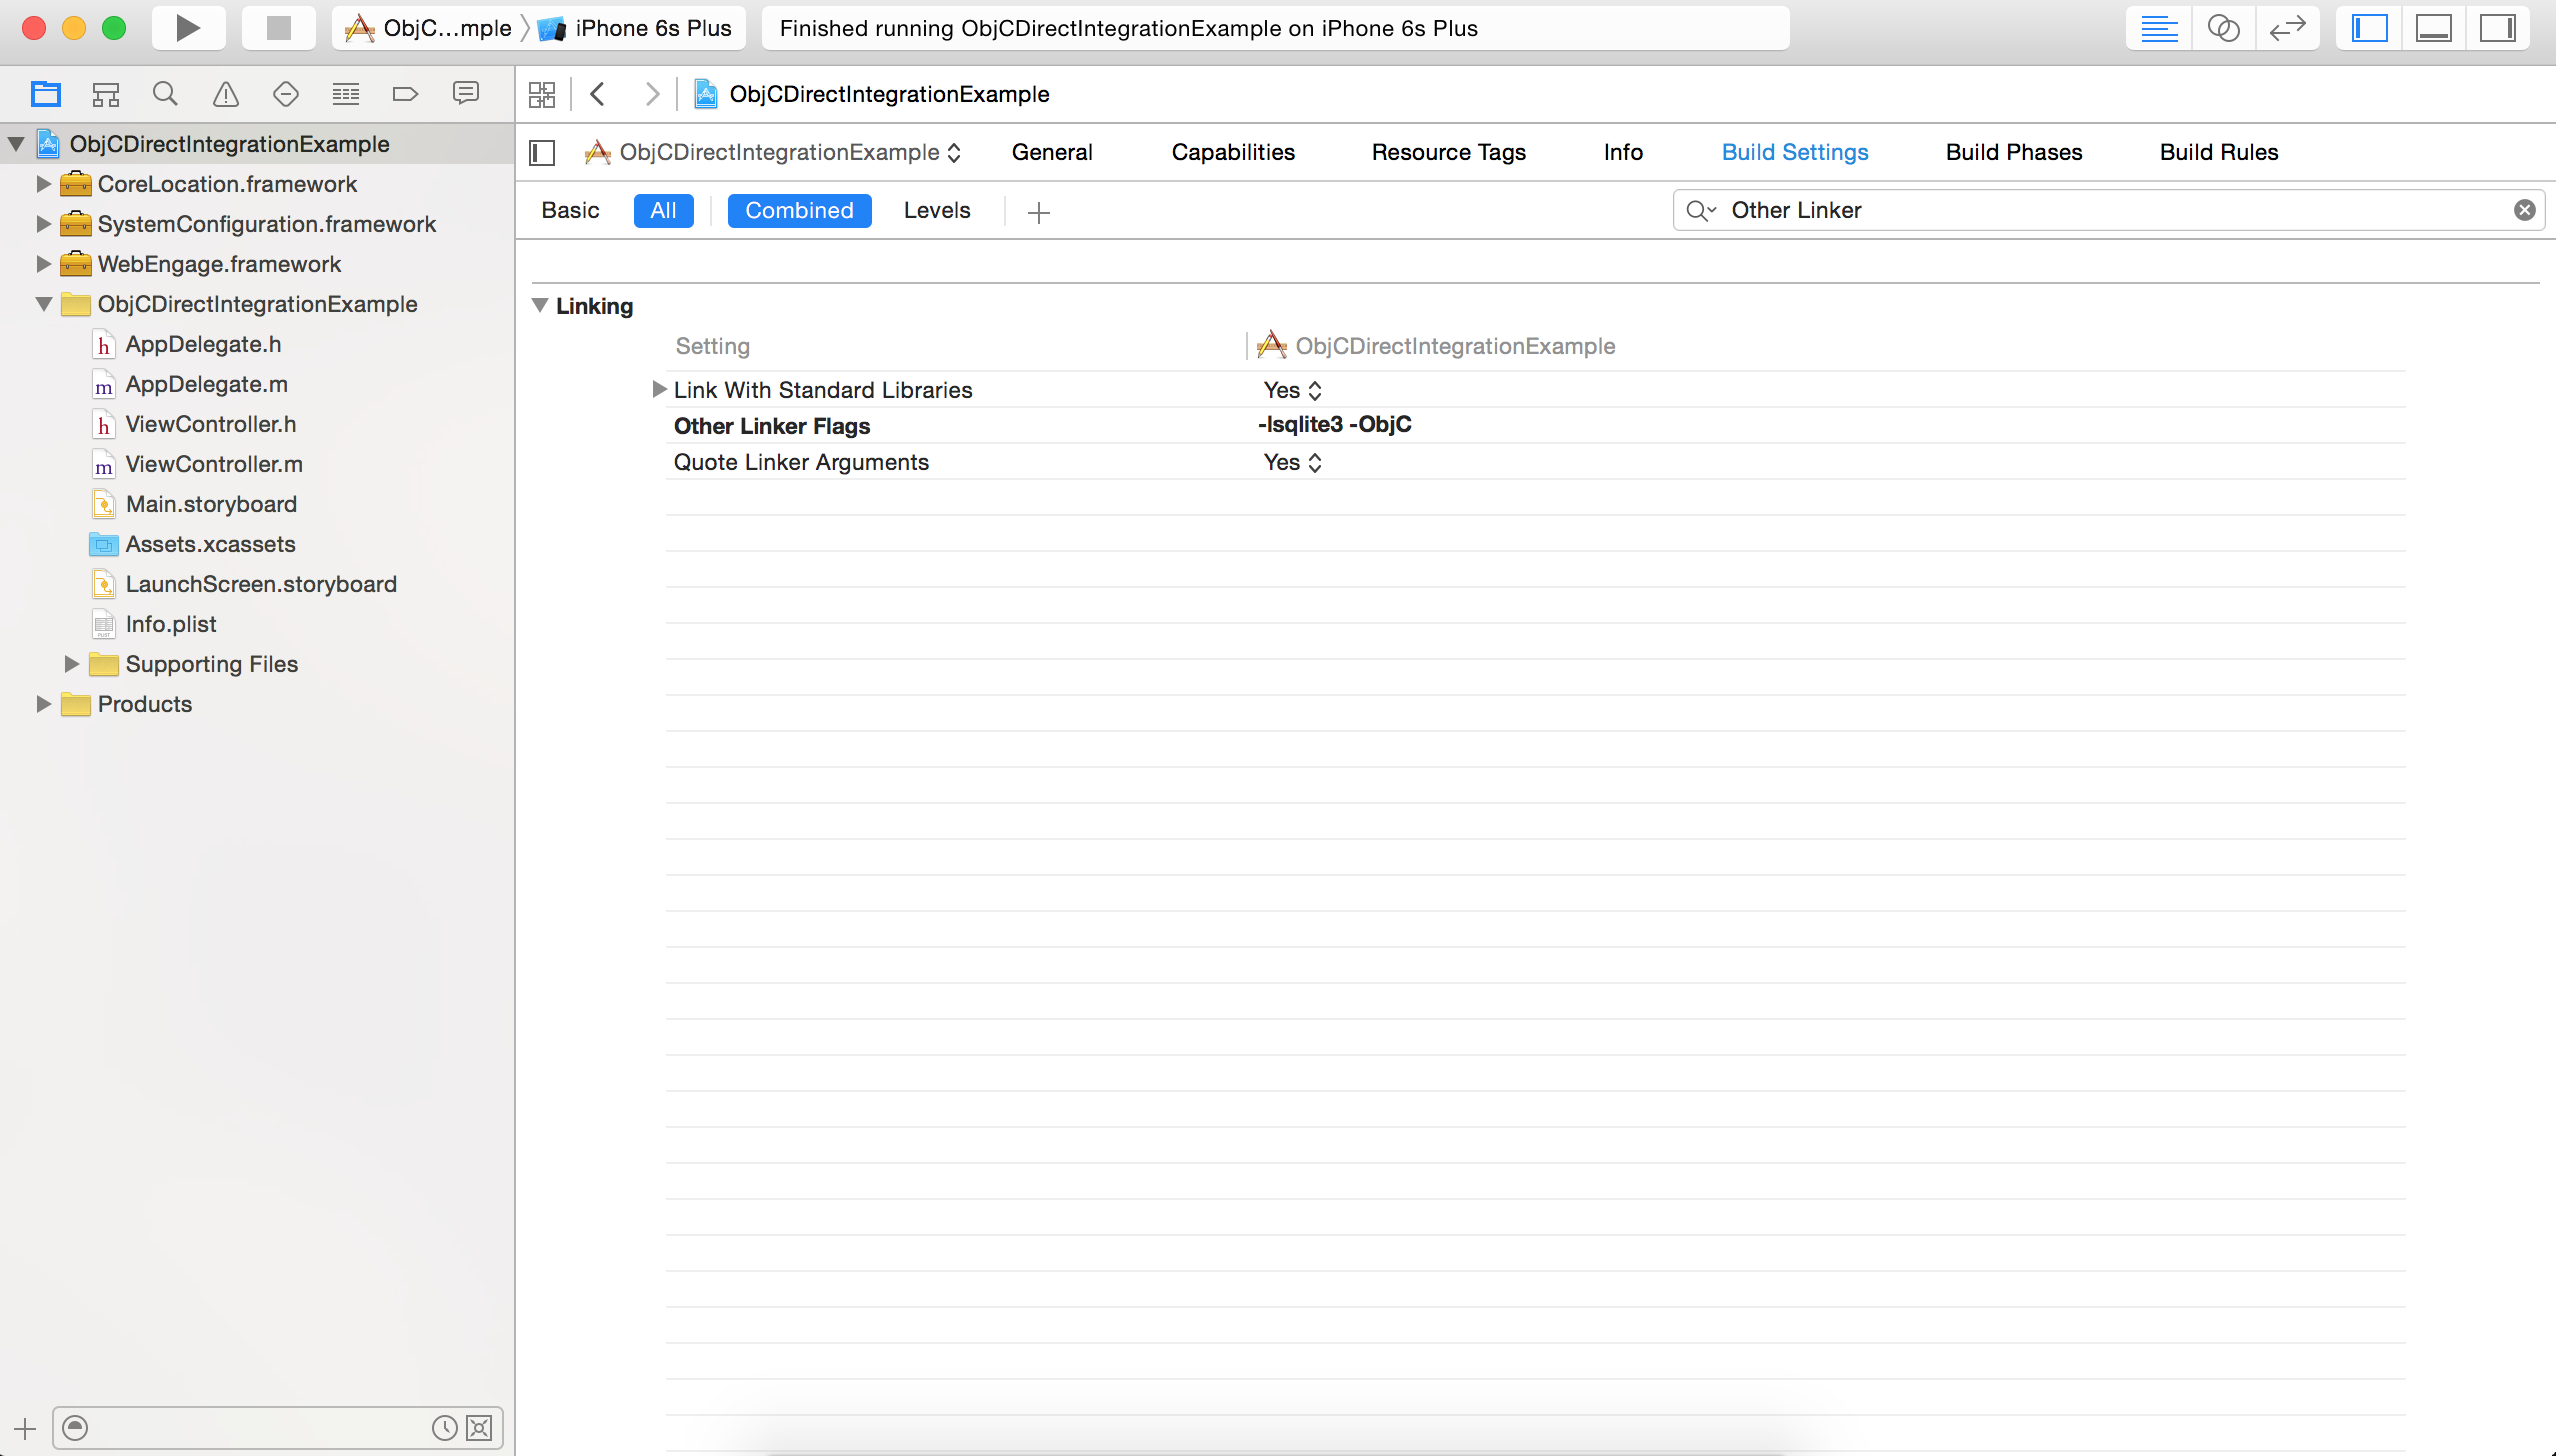Switch to the Info tab
This screenshot has width=2556, height=1456.
coord(1623,152)
